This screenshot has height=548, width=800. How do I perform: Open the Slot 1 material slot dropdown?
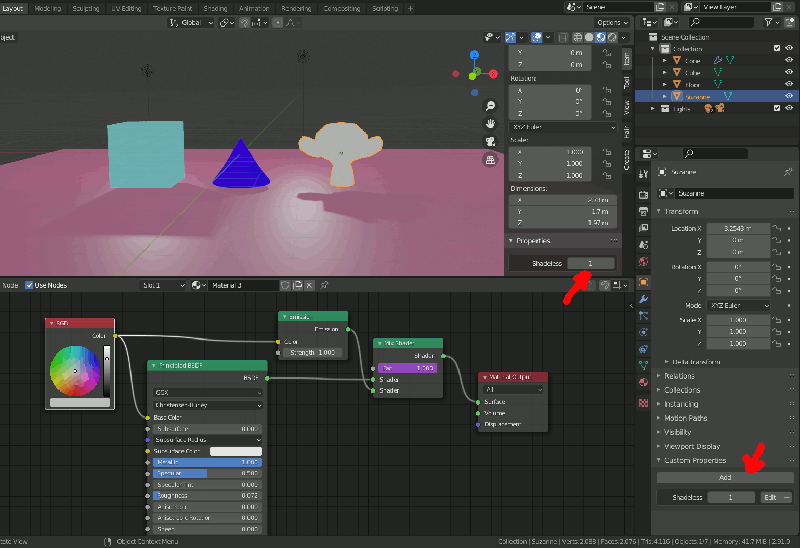[x=163, y=285]
